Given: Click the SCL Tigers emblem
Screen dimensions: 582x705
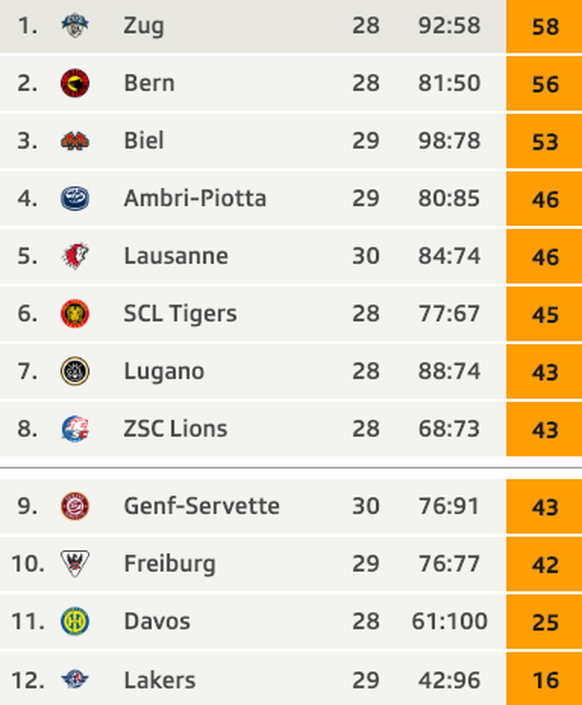Looking at the screenshot, I should coord(75,313).
